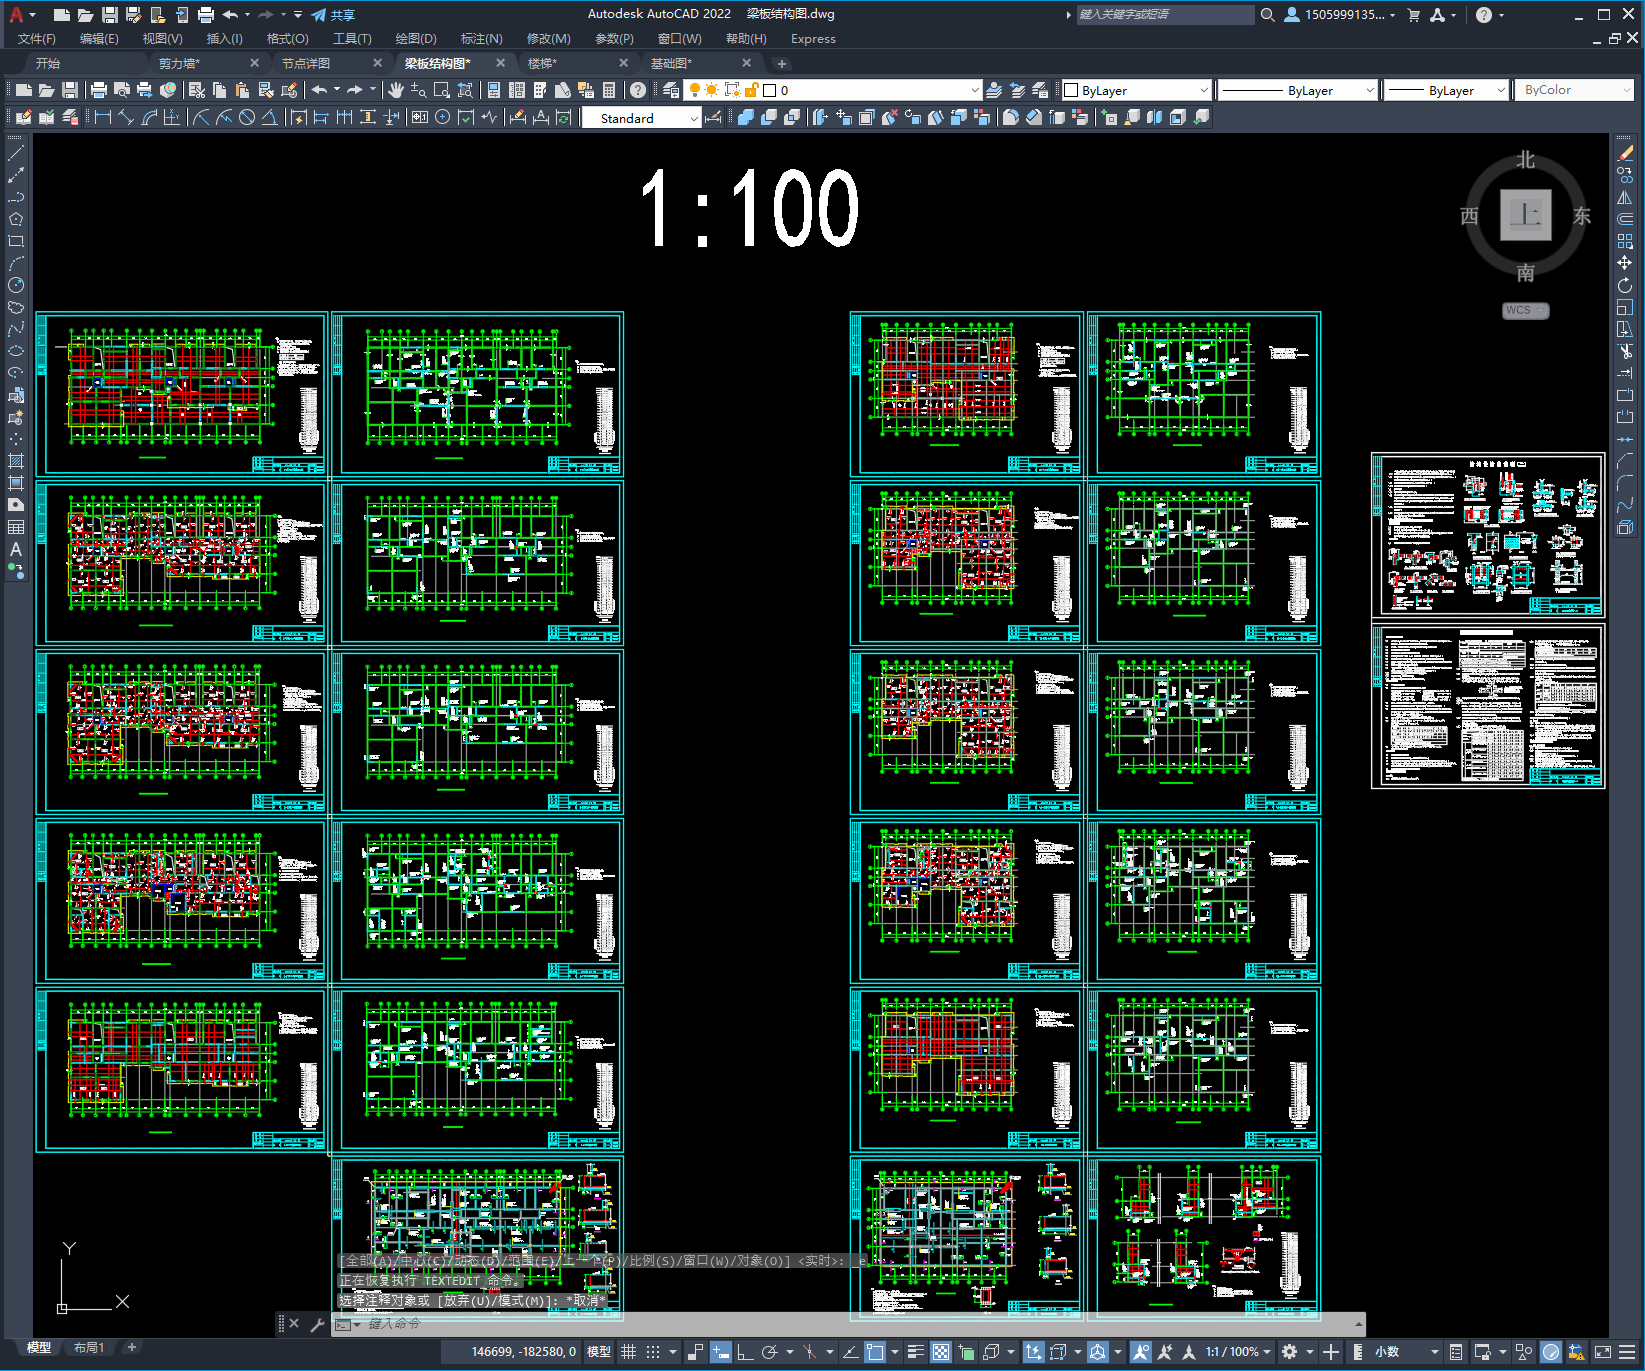Click the Cut scissors icon
Image resolution: width=1645 pixels, height=1371 pixels.
point(197,90)
